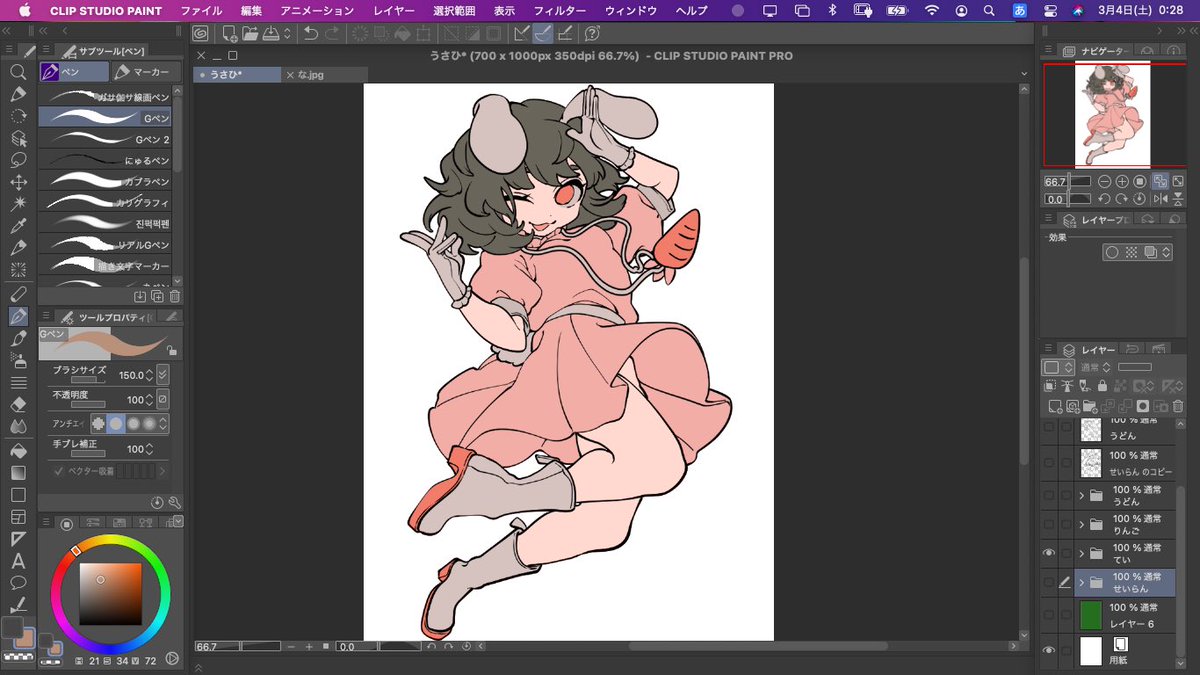Click the Navigator thumbnail preview
Image resolution: width=1200 pixels, height=675 pixels.
(1112, 114)
